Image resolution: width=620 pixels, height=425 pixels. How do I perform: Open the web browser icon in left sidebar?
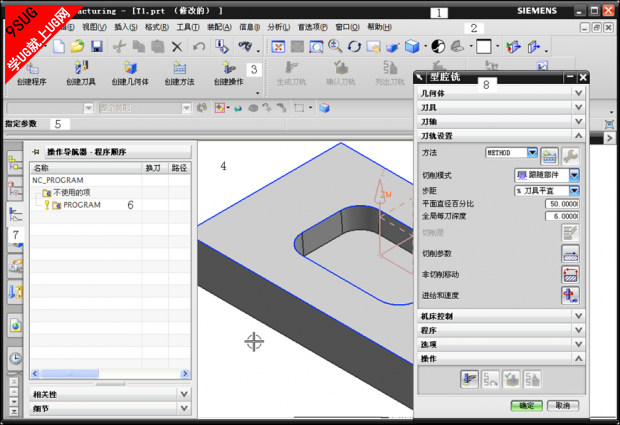click(x=15, y=326)
